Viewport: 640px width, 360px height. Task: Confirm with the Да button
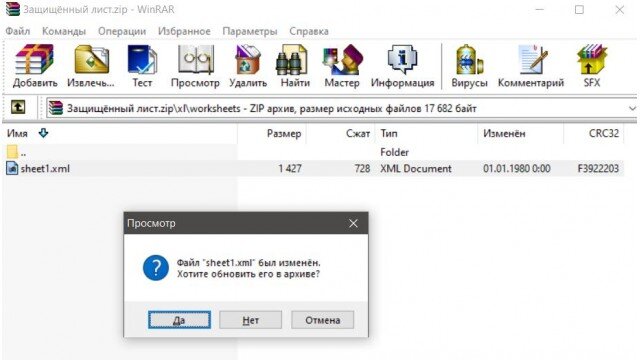click(x=180, y=320)
